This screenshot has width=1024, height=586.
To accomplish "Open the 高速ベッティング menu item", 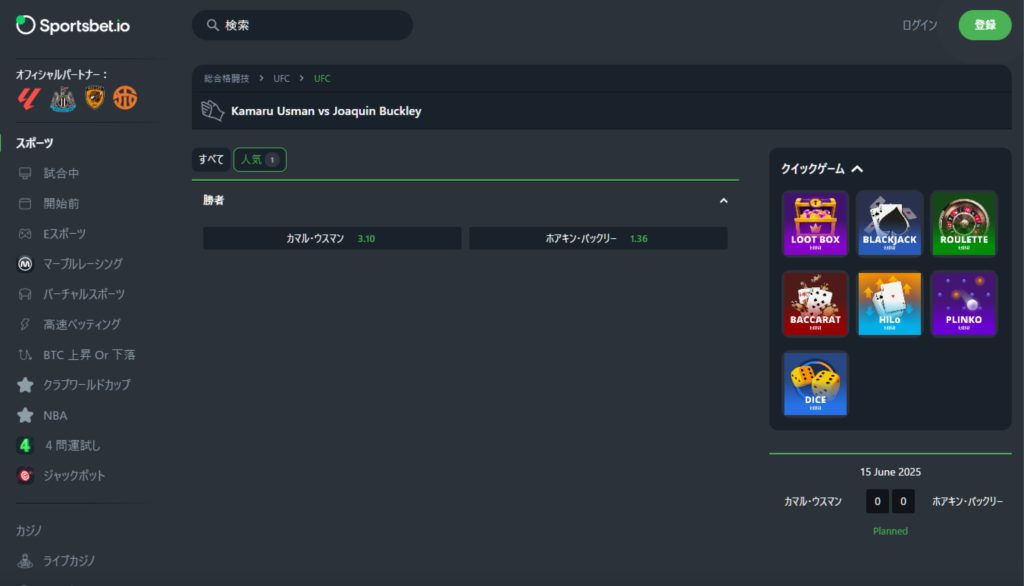I will (x=82, y=325).
